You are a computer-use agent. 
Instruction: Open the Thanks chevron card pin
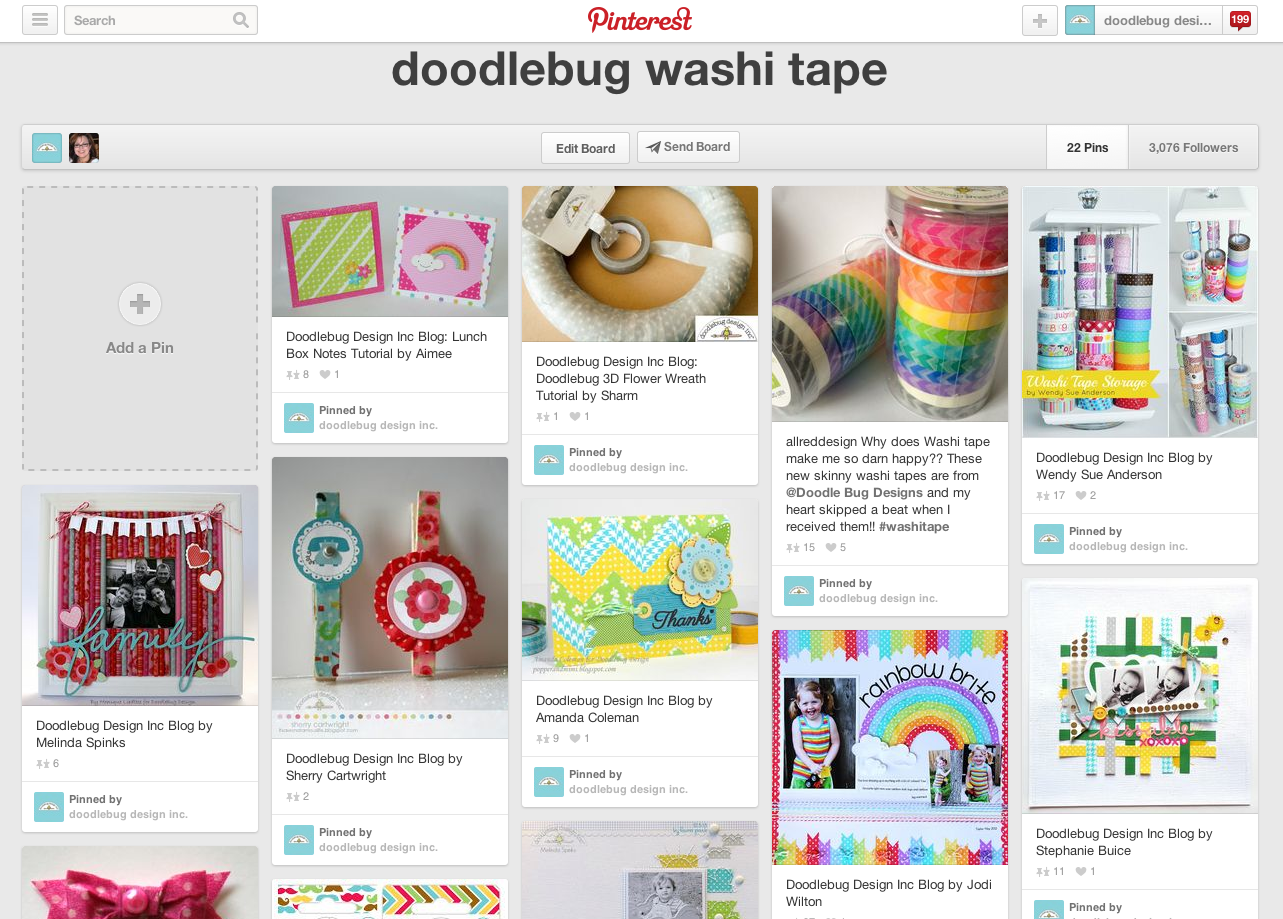tap(640, 590)
